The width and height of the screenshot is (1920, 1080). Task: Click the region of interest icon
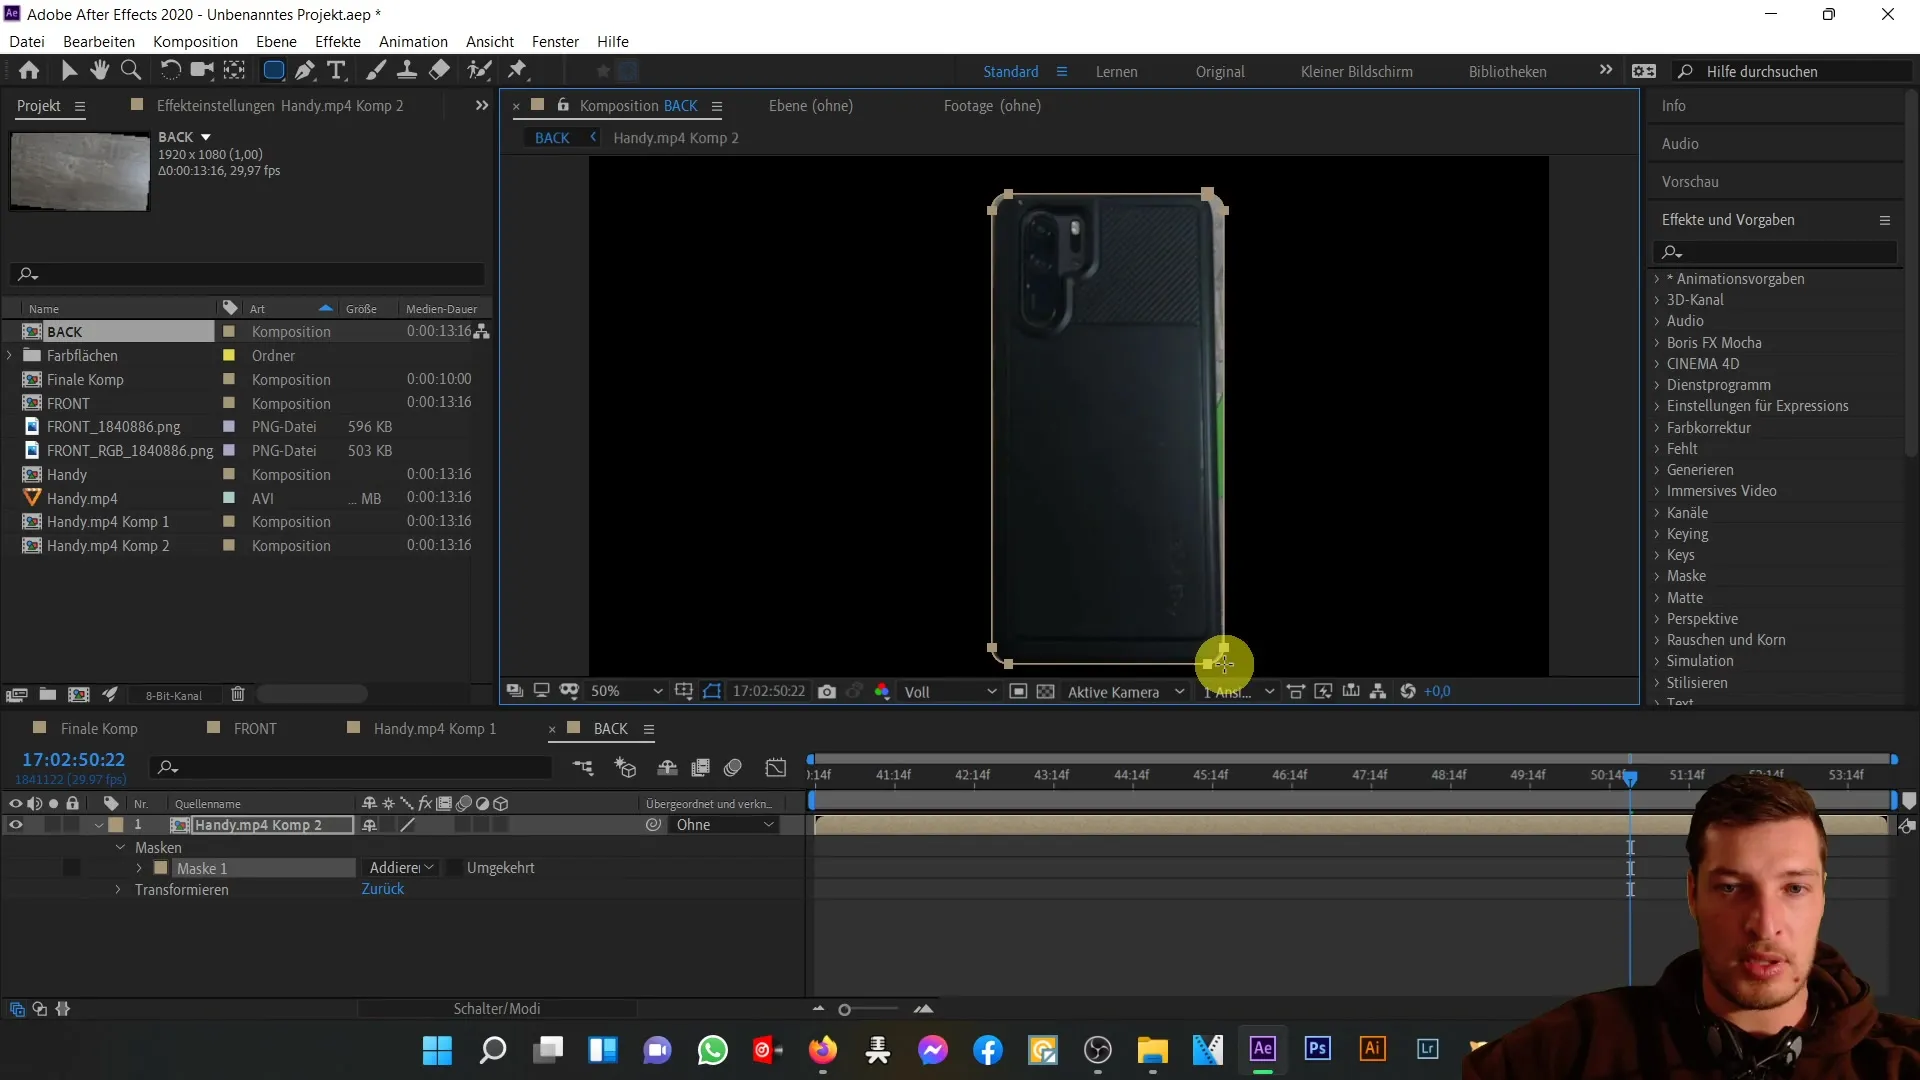point(1018,691)
